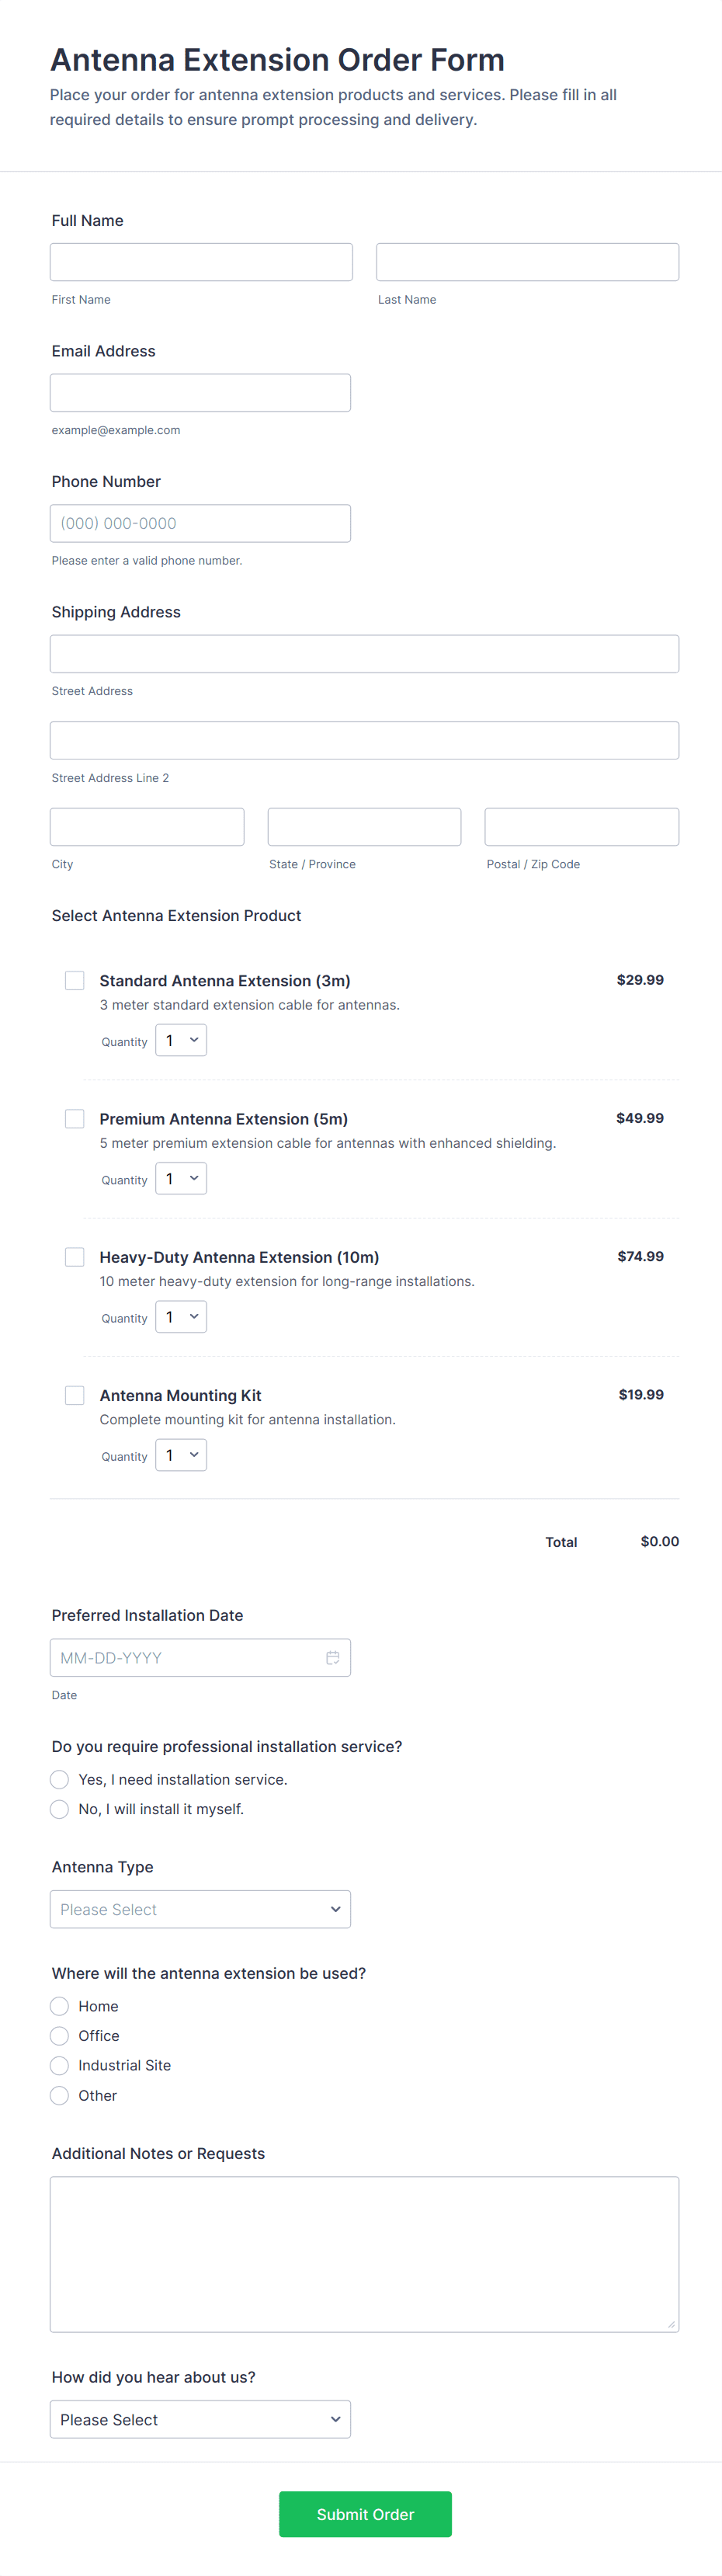Enable the Antenna Mounting Kit checkbox
722x2576 pixels.
tap(75, 1395)
